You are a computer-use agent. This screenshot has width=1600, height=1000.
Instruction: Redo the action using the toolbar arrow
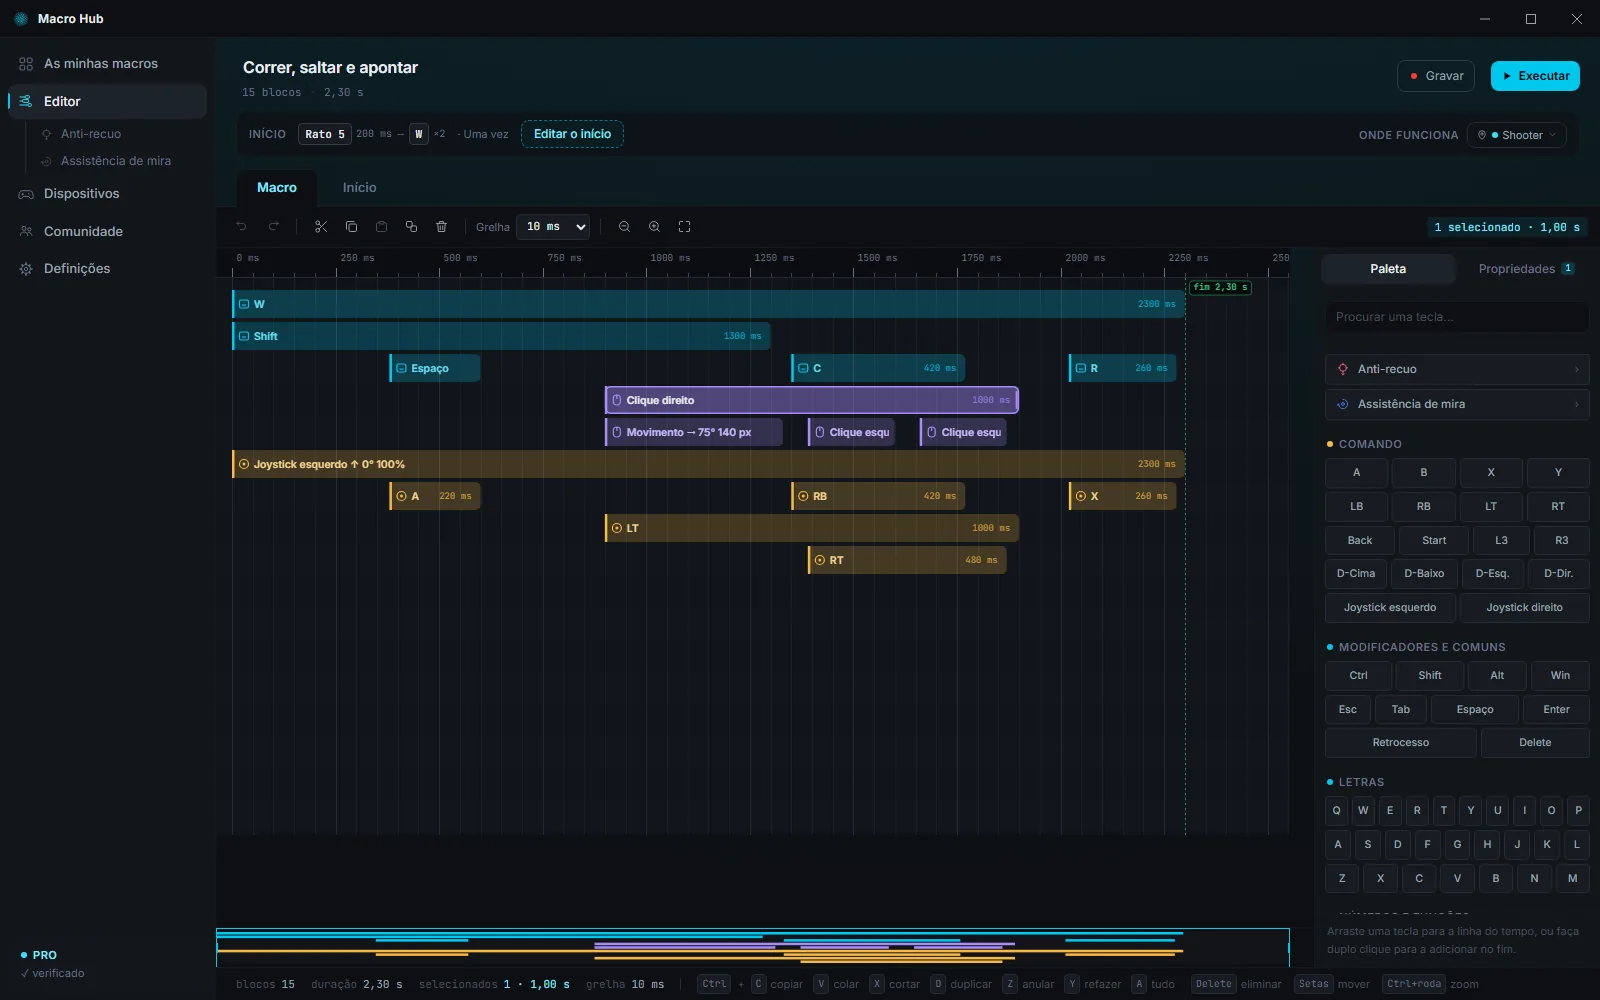pos(273,227)
